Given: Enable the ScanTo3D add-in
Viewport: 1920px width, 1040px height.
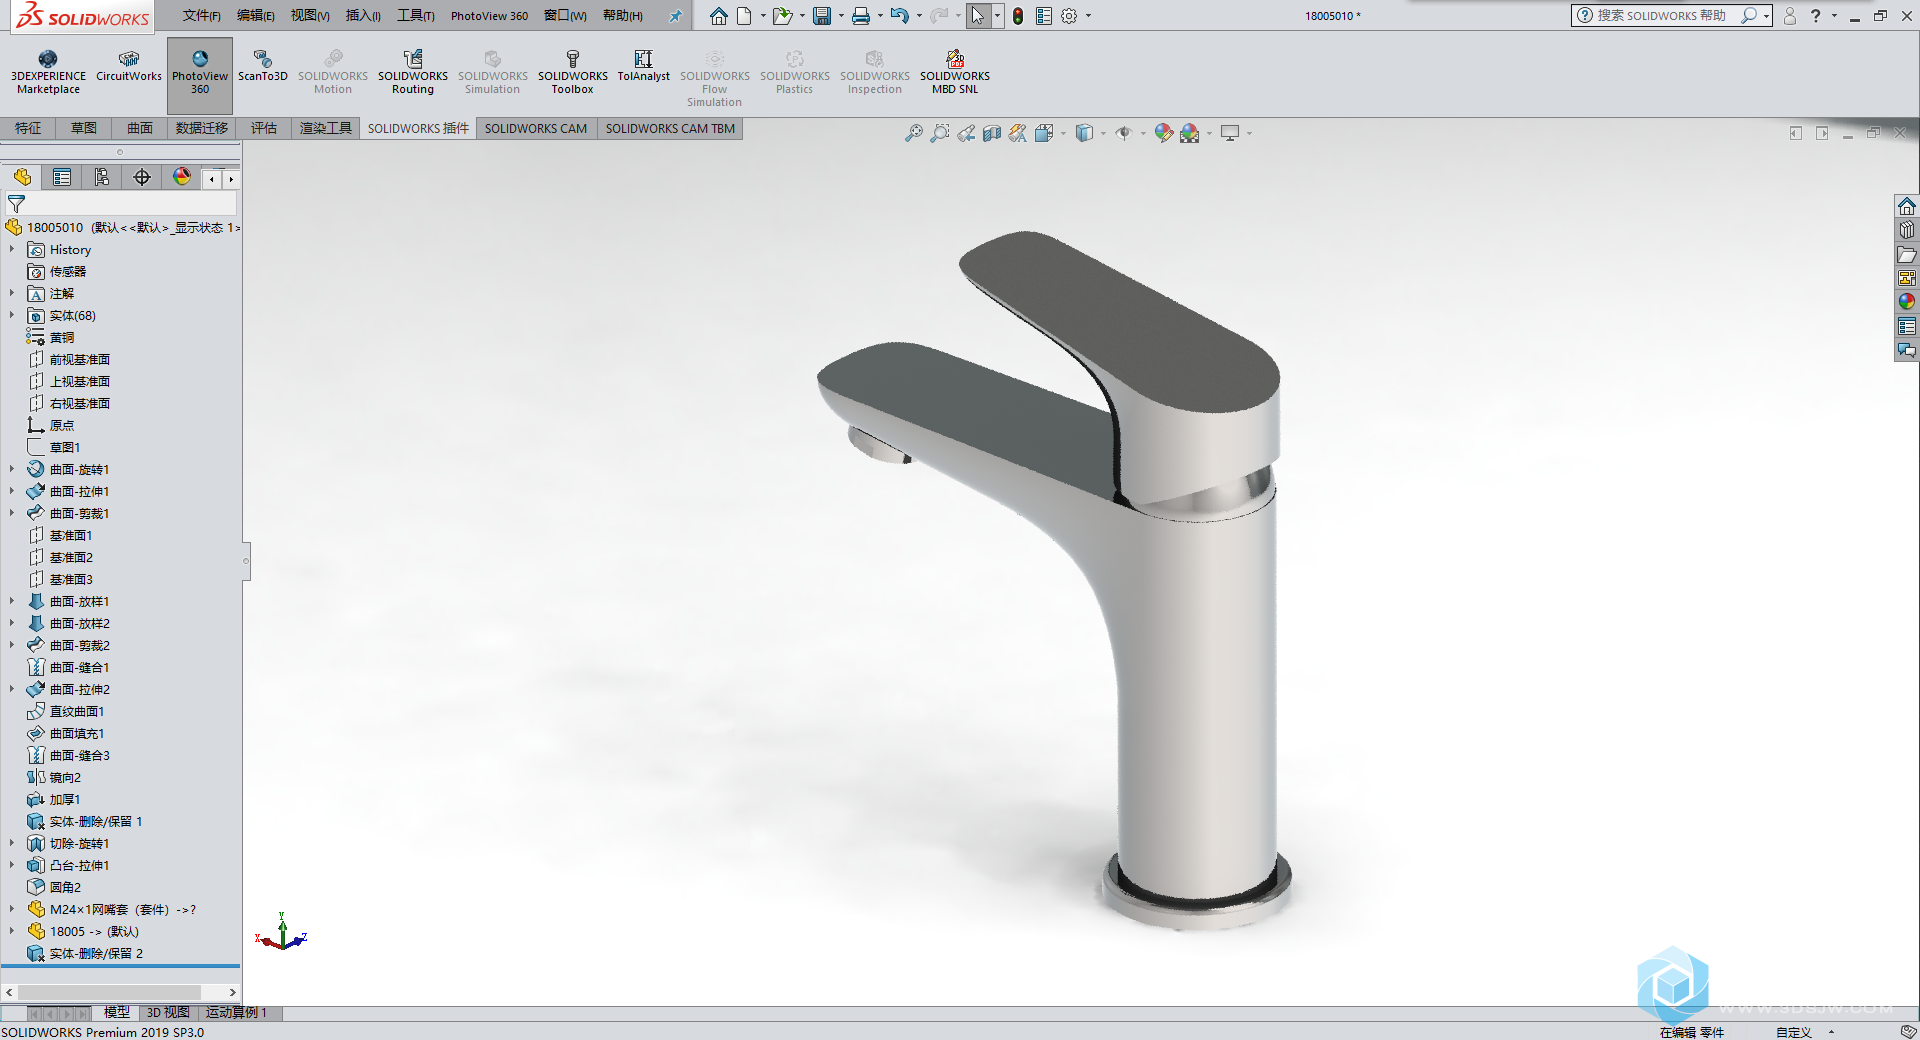Looking at the screenshot, I should point(262,66).
